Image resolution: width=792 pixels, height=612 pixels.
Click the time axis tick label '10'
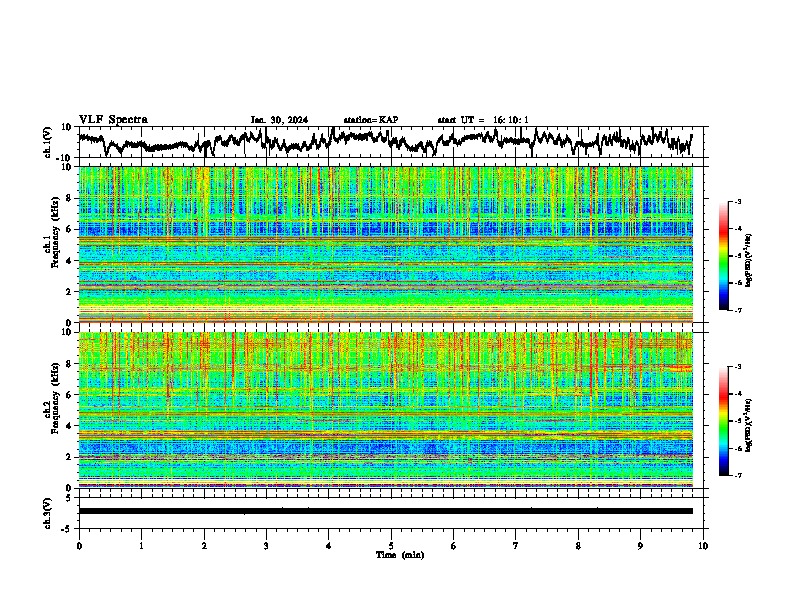click(x=703, y=546)
